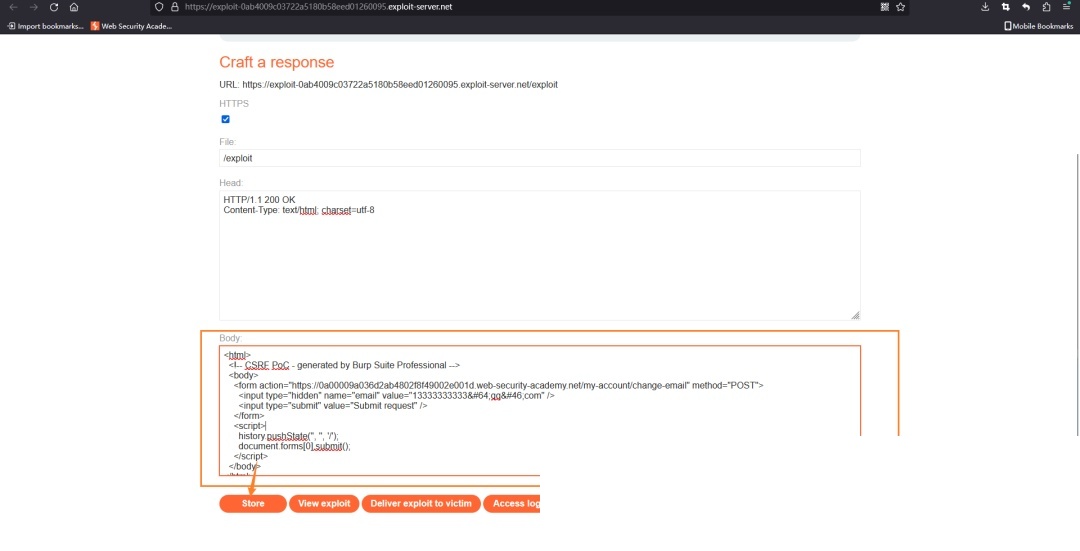Image resolution: width=1080 pixels, height=551 pixels.
Task: Click Deliver exploit to victim button
Action: click(421, 503)
